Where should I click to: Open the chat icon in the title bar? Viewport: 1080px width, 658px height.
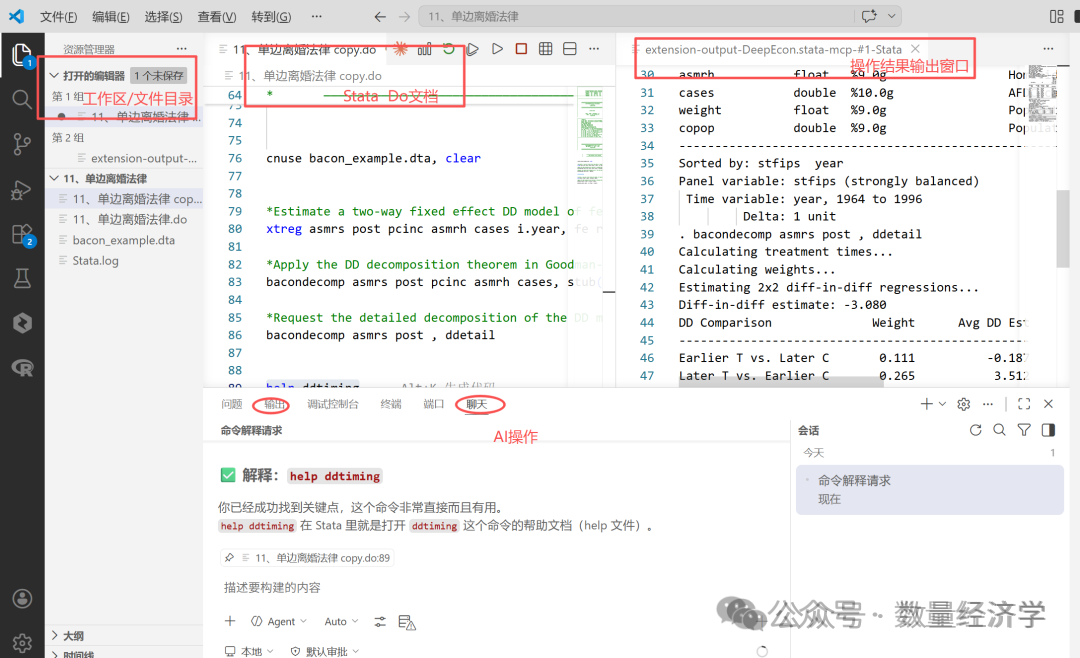[x=869, y=16]
